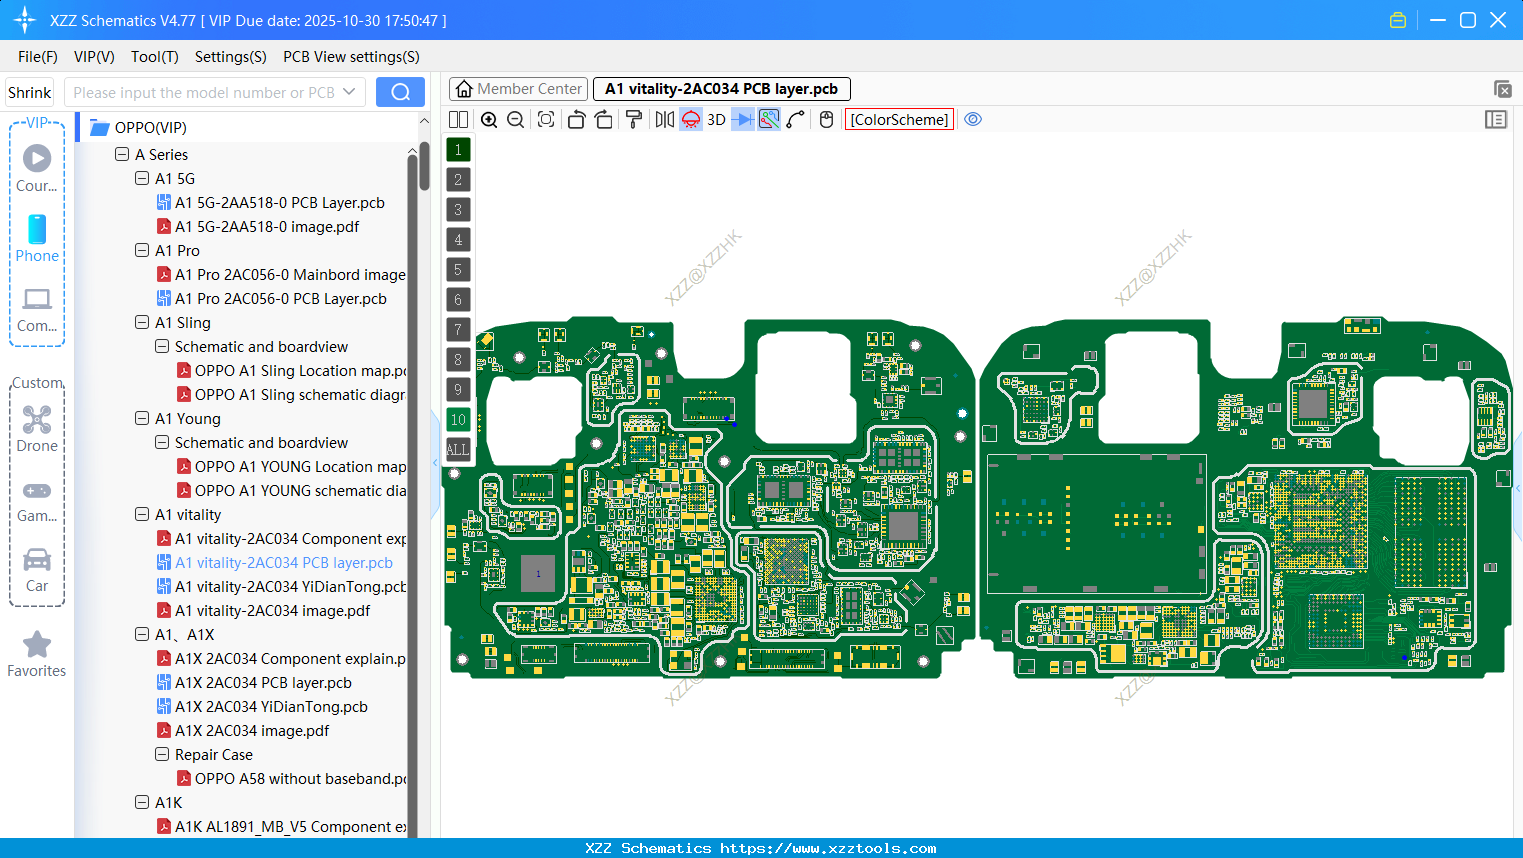
Task: Collapse the A1 Sling tree branch
Action: [142, 322]
